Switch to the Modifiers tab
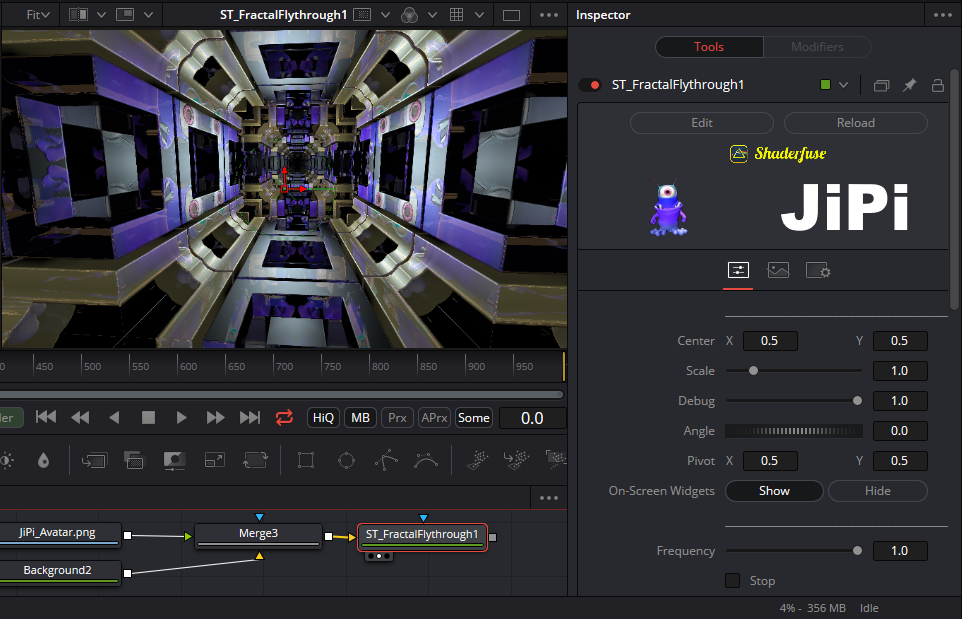962x619 pixels. tap(817, 47)
